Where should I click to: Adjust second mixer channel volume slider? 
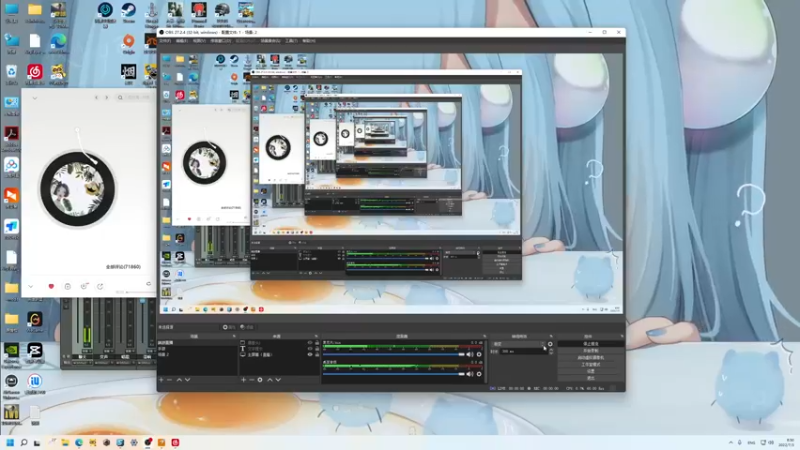pos(394,374)
